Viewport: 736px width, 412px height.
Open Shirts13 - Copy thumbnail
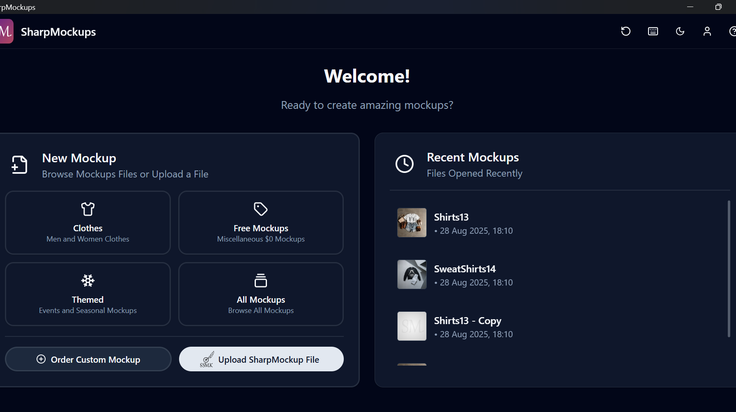tap(412, 326)
